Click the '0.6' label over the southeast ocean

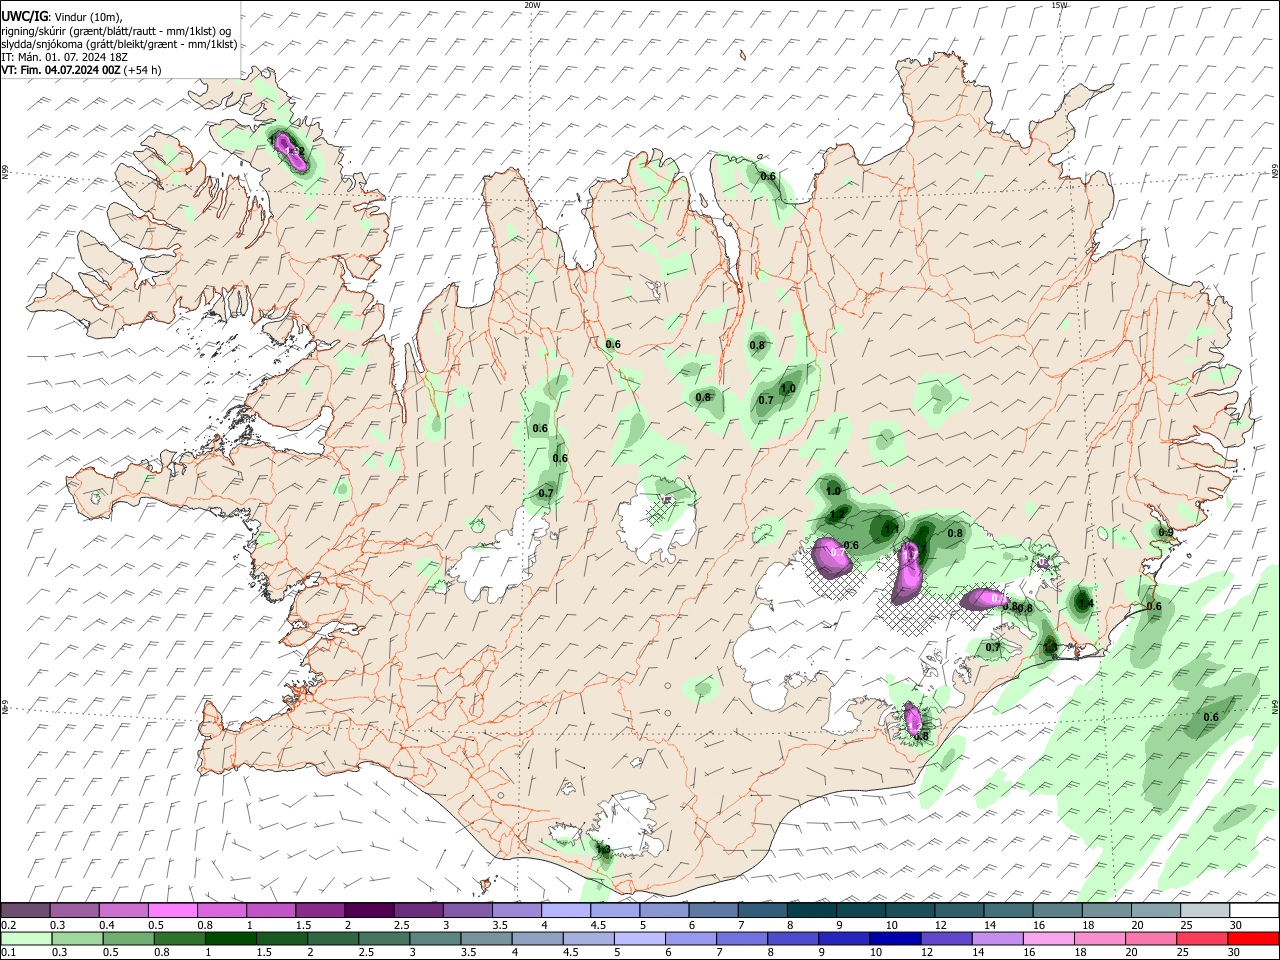coord(1211,717)
